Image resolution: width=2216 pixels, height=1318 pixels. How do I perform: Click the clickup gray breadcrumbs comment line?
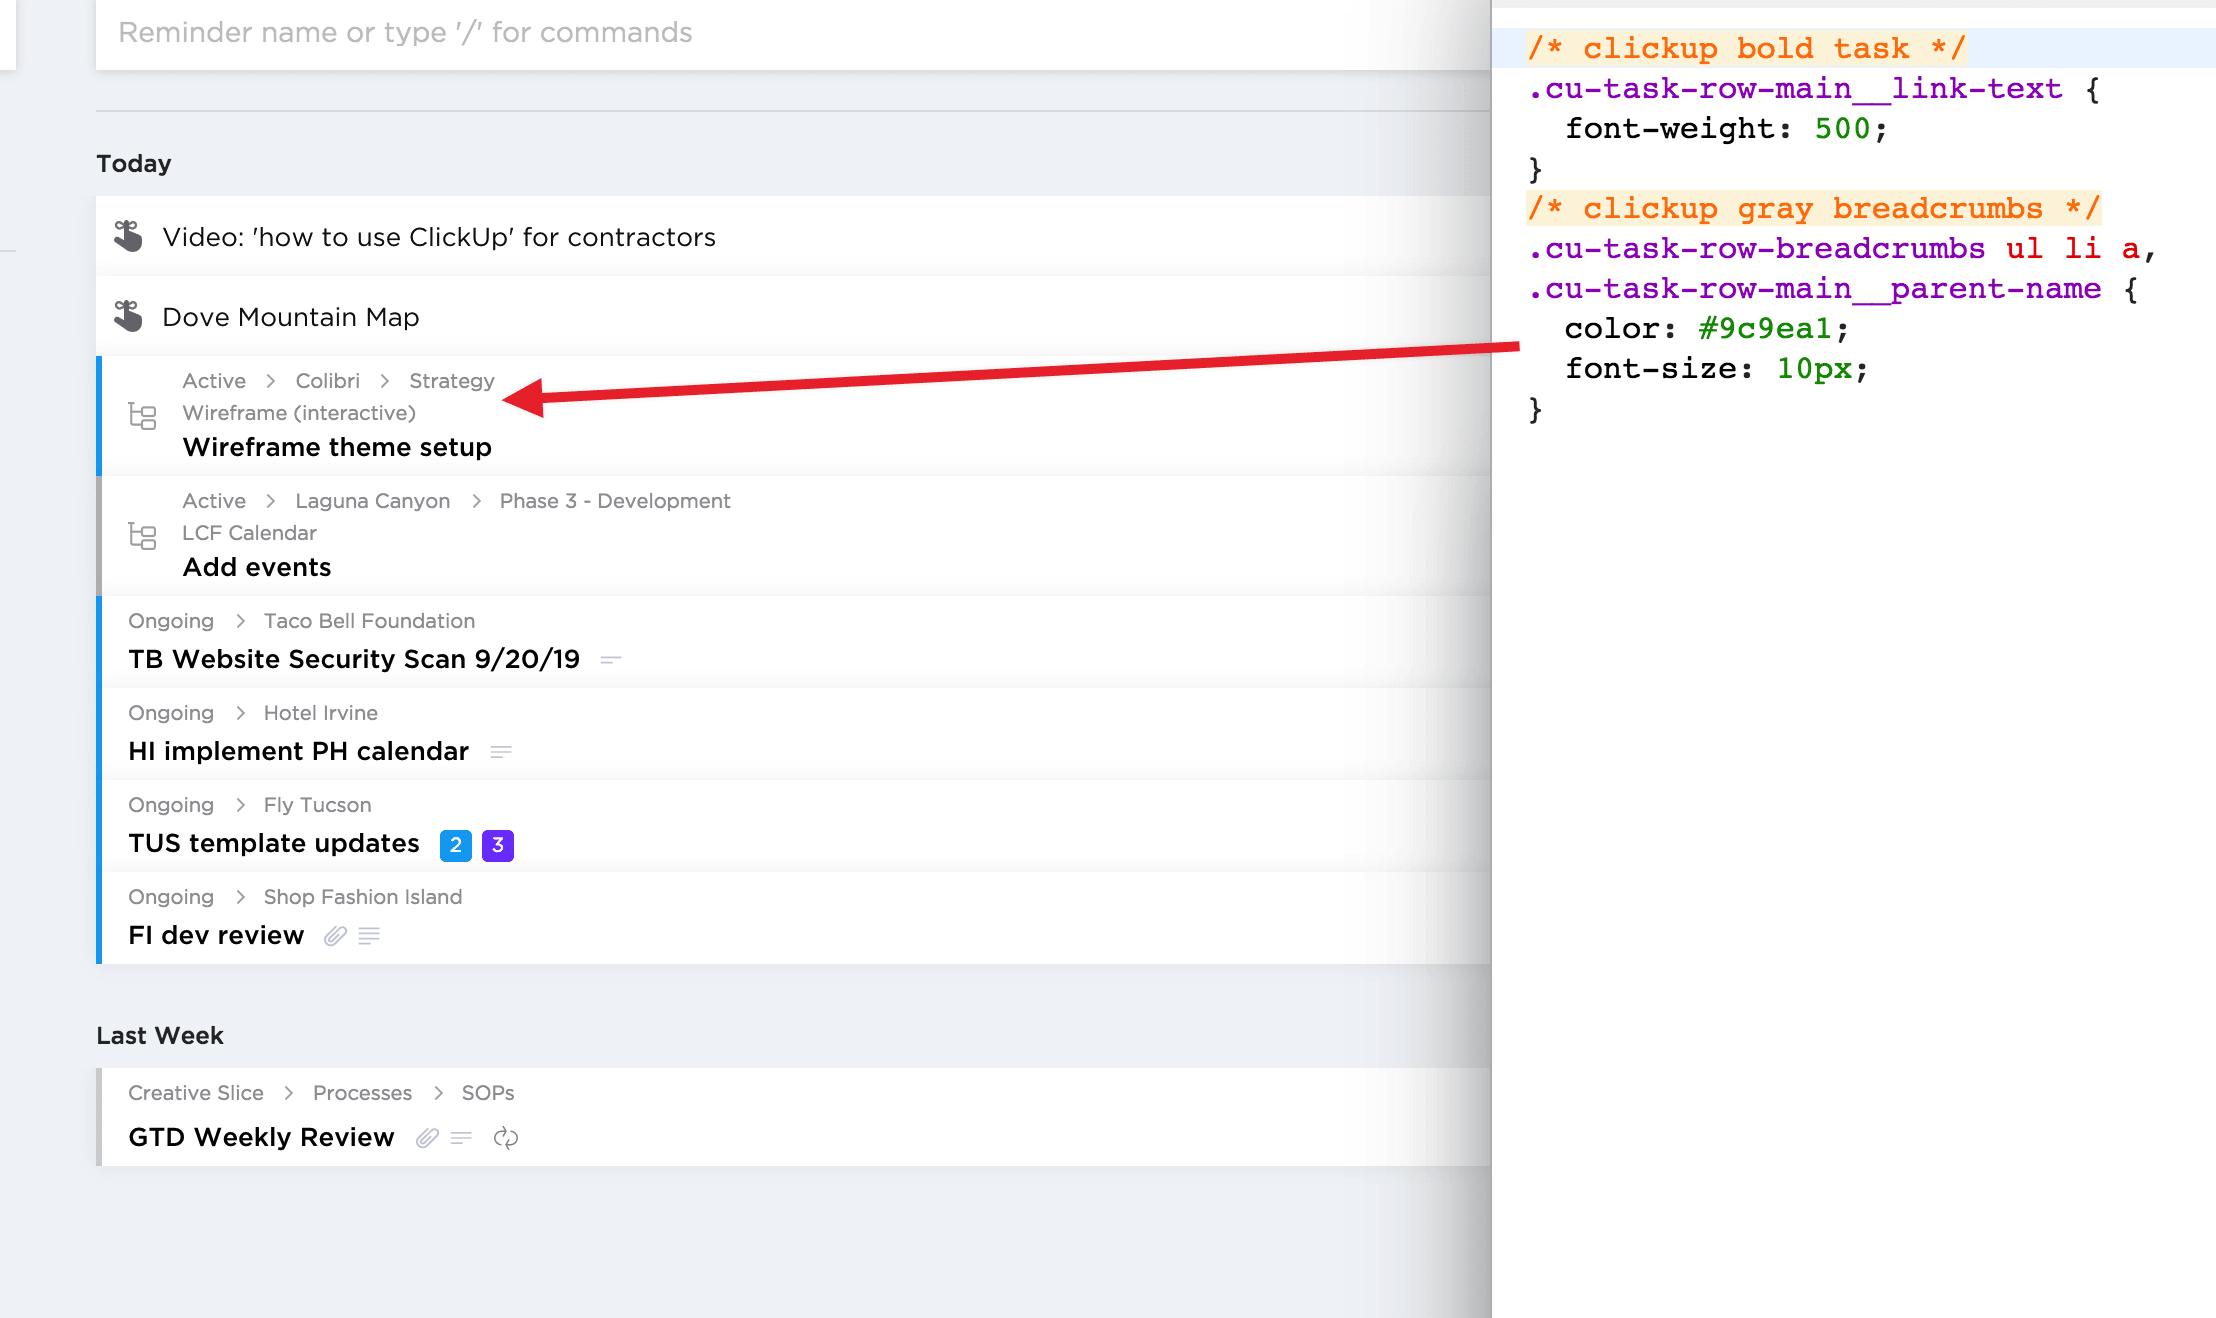[1813, 208]
